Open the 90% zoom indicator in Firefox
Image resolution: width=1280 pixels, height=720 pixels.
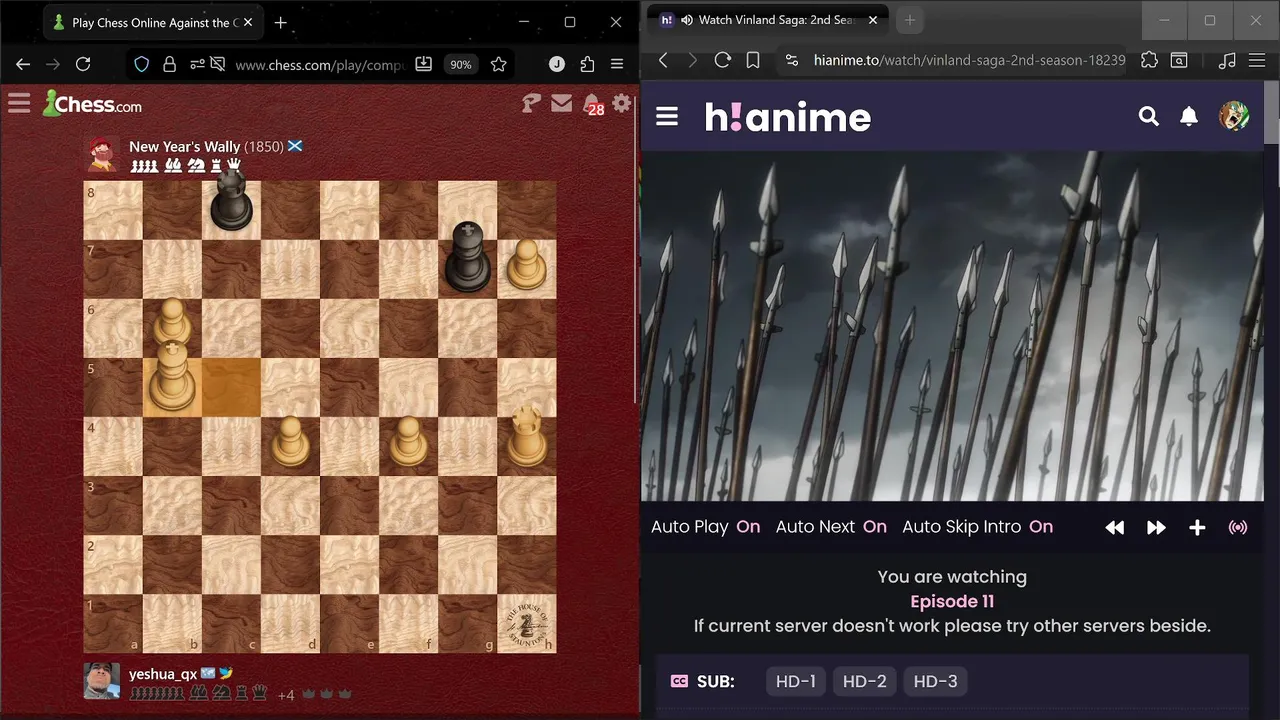(460, 64)
